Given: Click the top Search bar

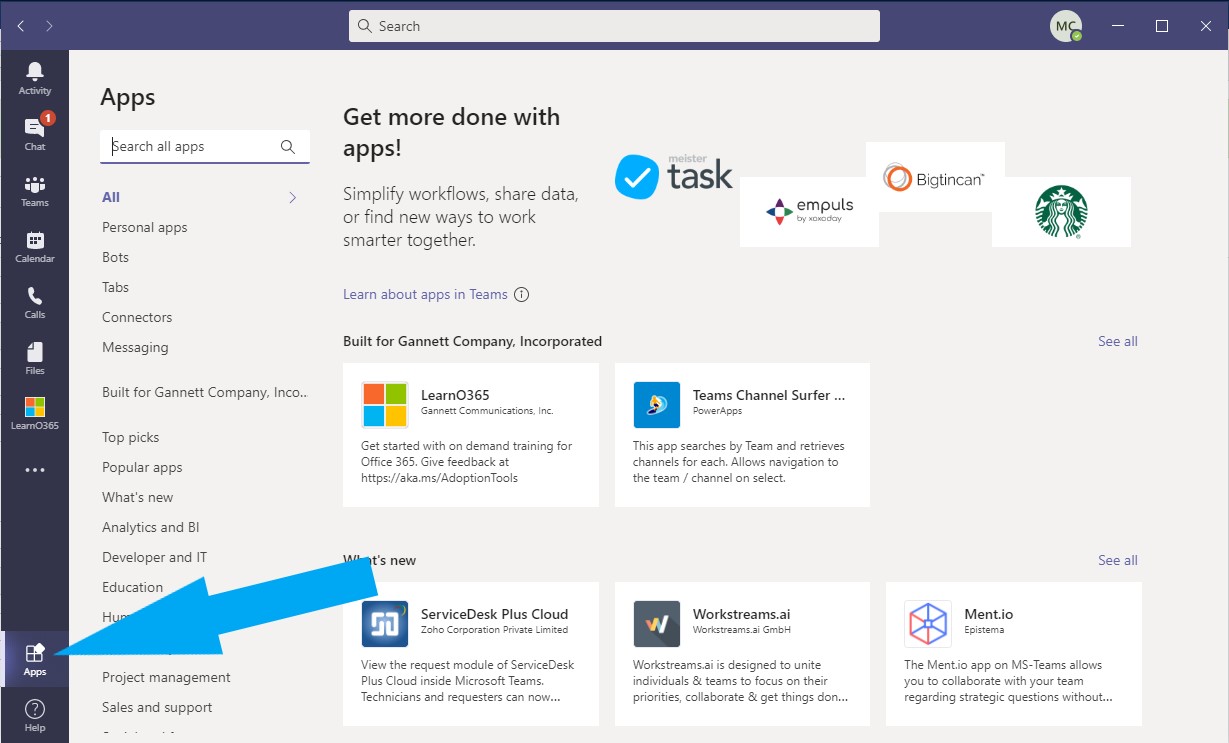Looking at the screenshot, I should point(614,26).
